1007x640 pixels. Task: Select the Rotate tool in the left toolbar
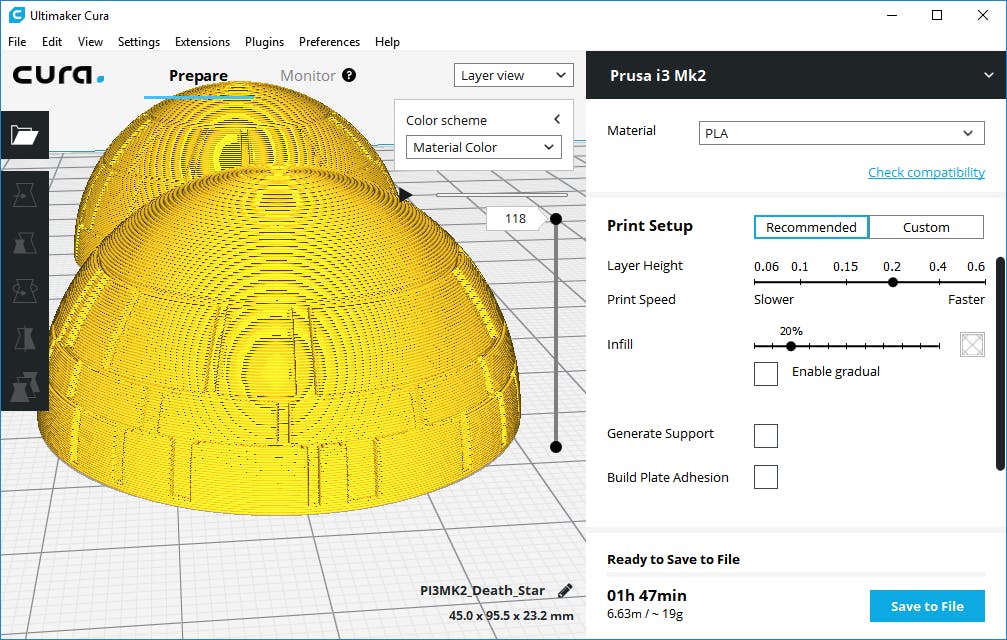(x=24, y=290)
